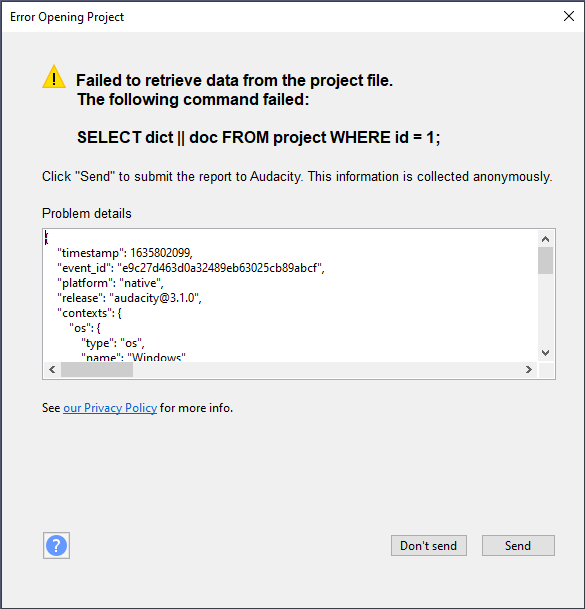Screen dimensions: 585x609
Task: Click the vertical scrollbar thumb in Problem details
Action: [545, 260]
